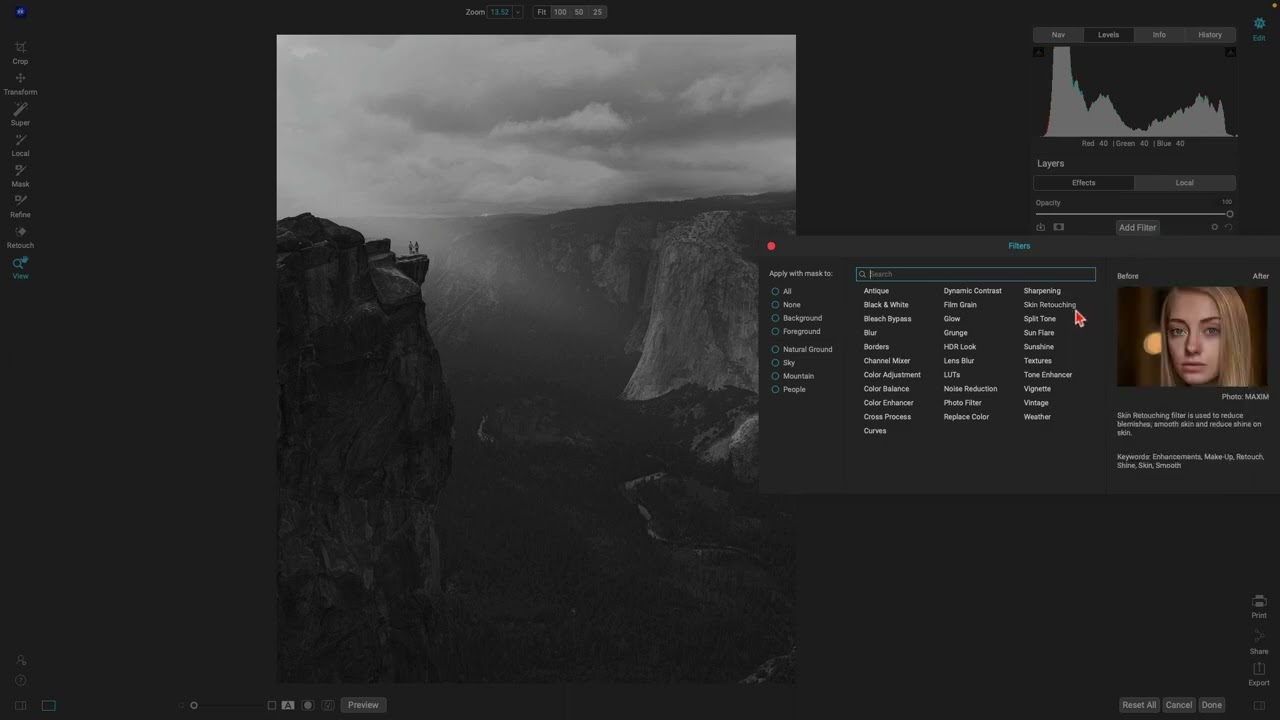1280x720 pixels.
Task: Toggle the highlight clipping warning triangle
Action: 1231,52
